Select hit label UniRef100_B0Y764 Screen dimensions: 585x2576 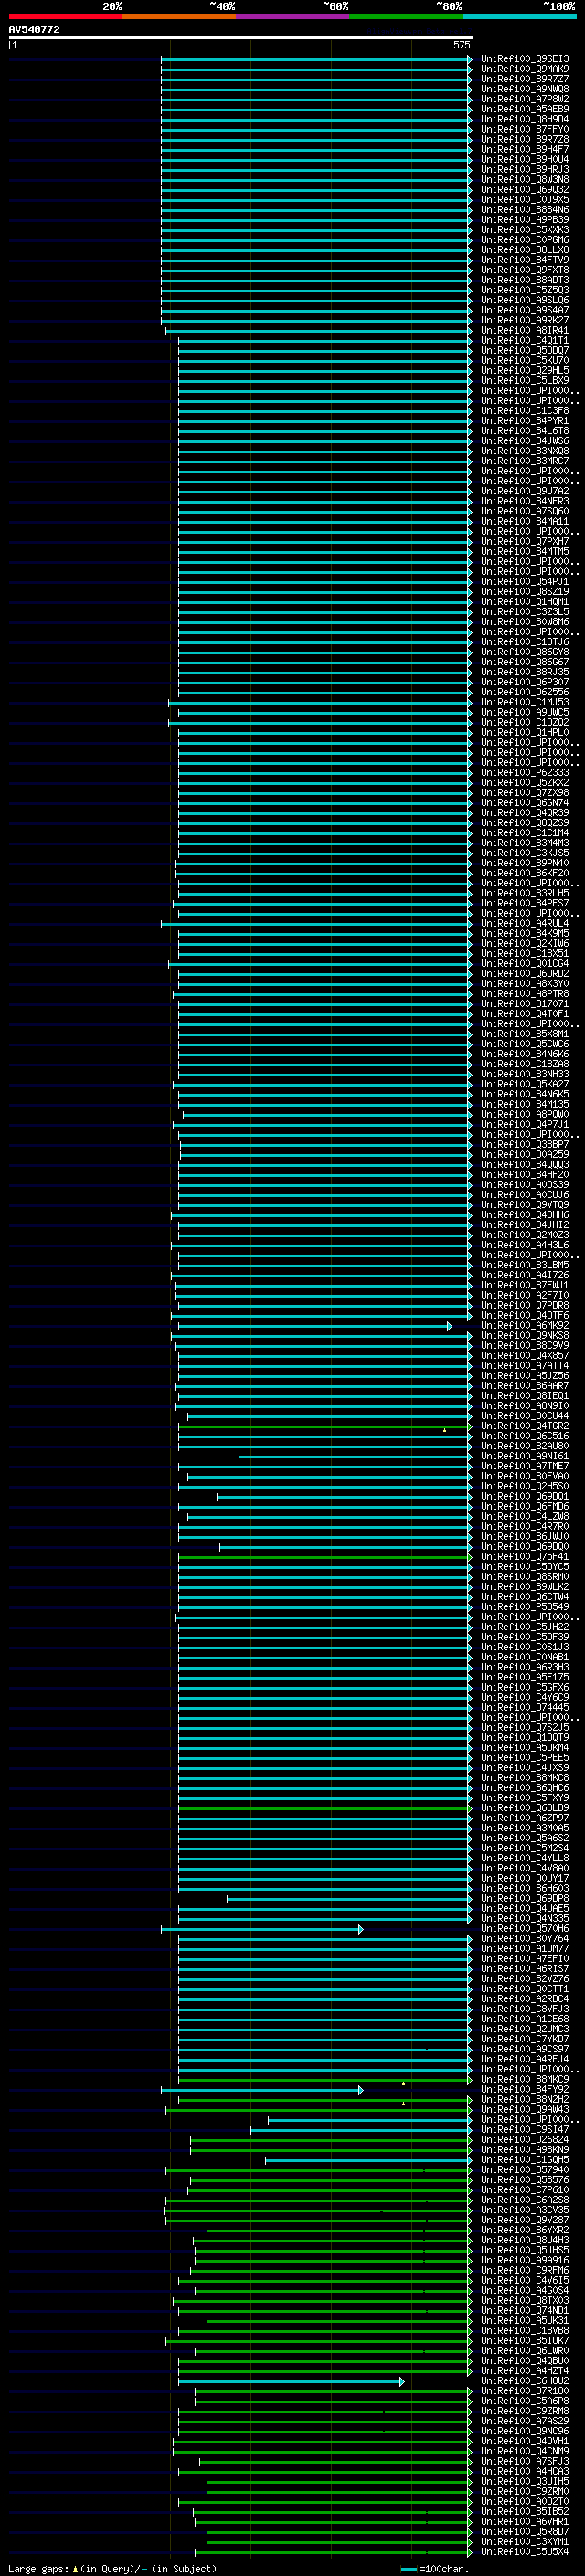[x=525, y=1938]
